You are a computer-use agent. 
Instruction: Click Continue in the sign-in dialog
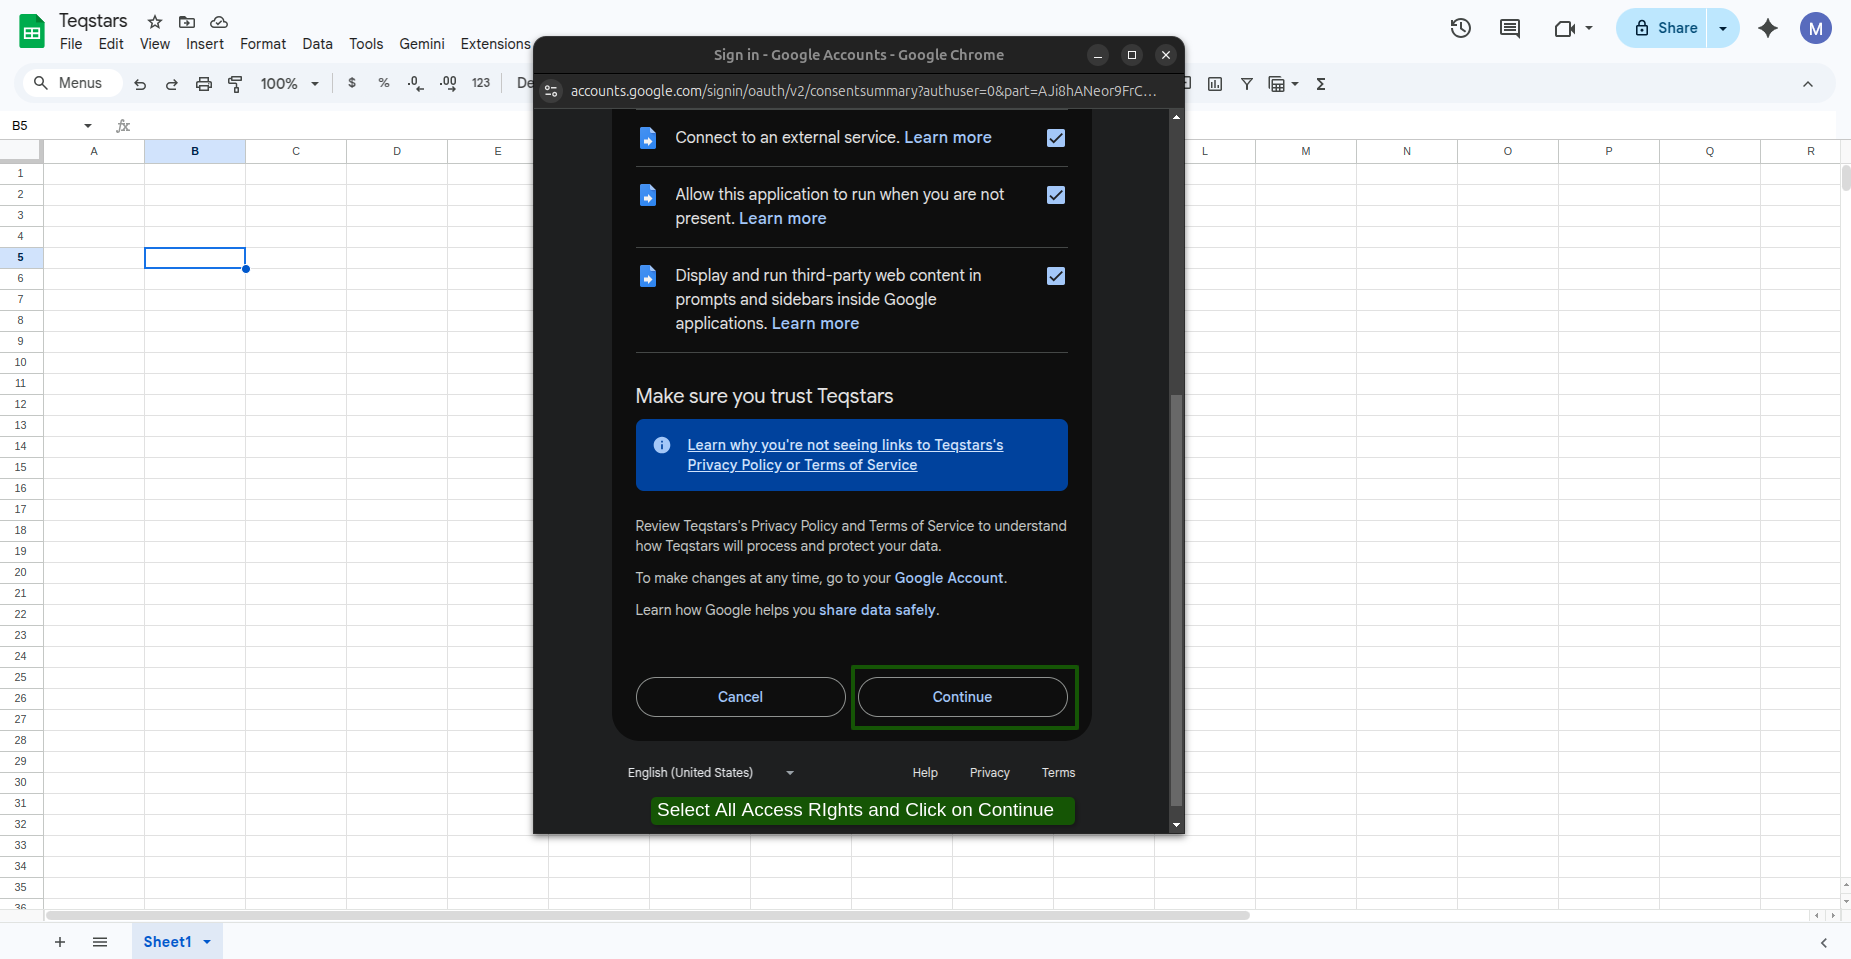click(963, 697)
